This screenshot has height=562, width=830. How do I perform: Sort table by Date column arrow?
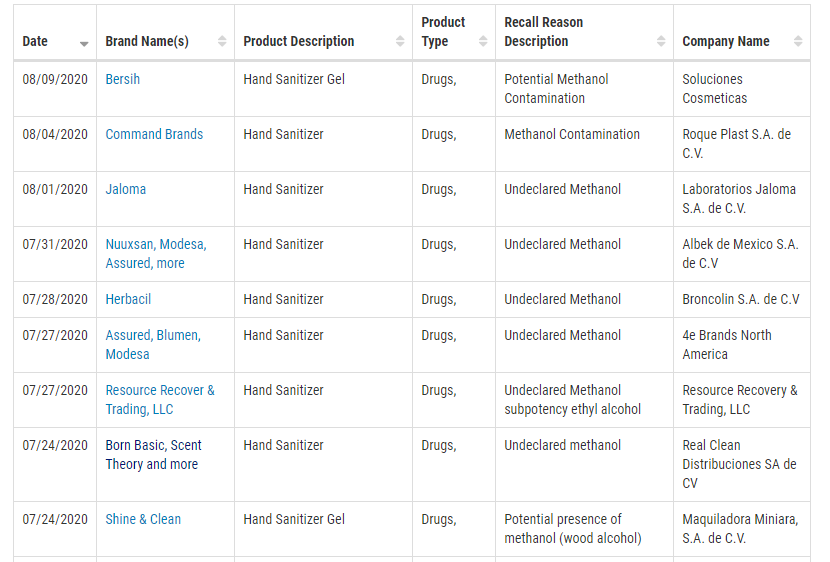(84, 44)
